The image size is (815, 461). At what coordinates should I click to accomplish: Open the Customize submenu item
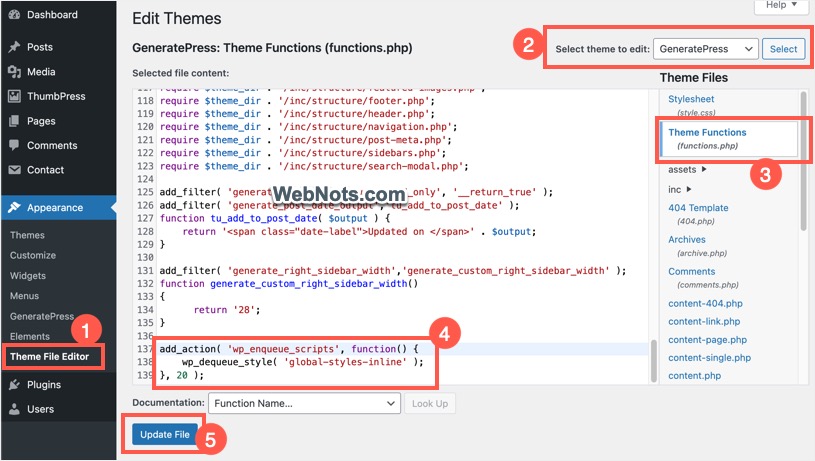click(33, 255)
